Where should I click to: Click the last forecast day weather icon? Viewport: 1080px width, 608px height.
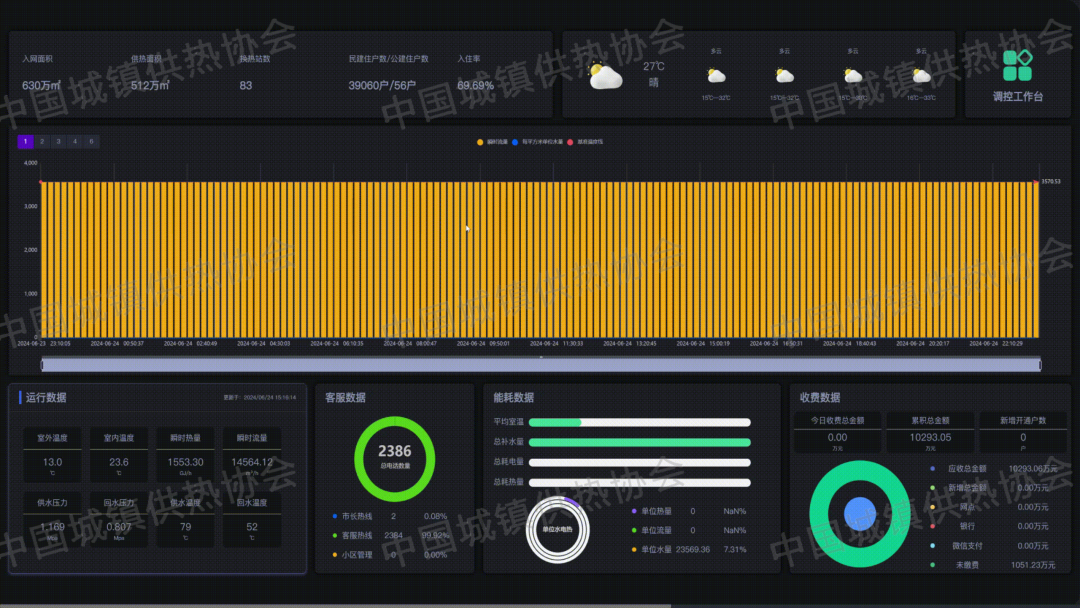(920, 75)
